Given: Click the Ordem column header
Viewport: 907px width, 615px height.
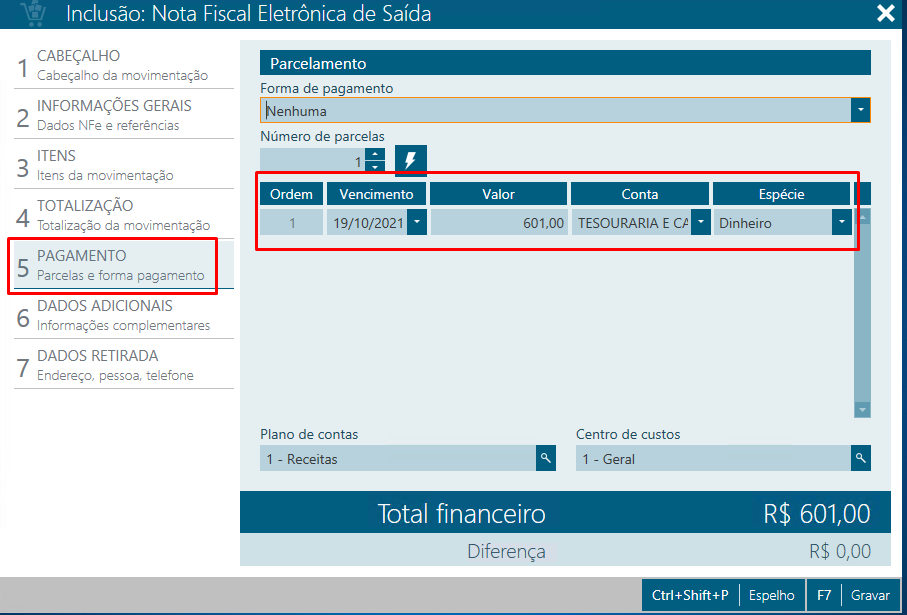Looking at the screenshot, I should 292,194.
